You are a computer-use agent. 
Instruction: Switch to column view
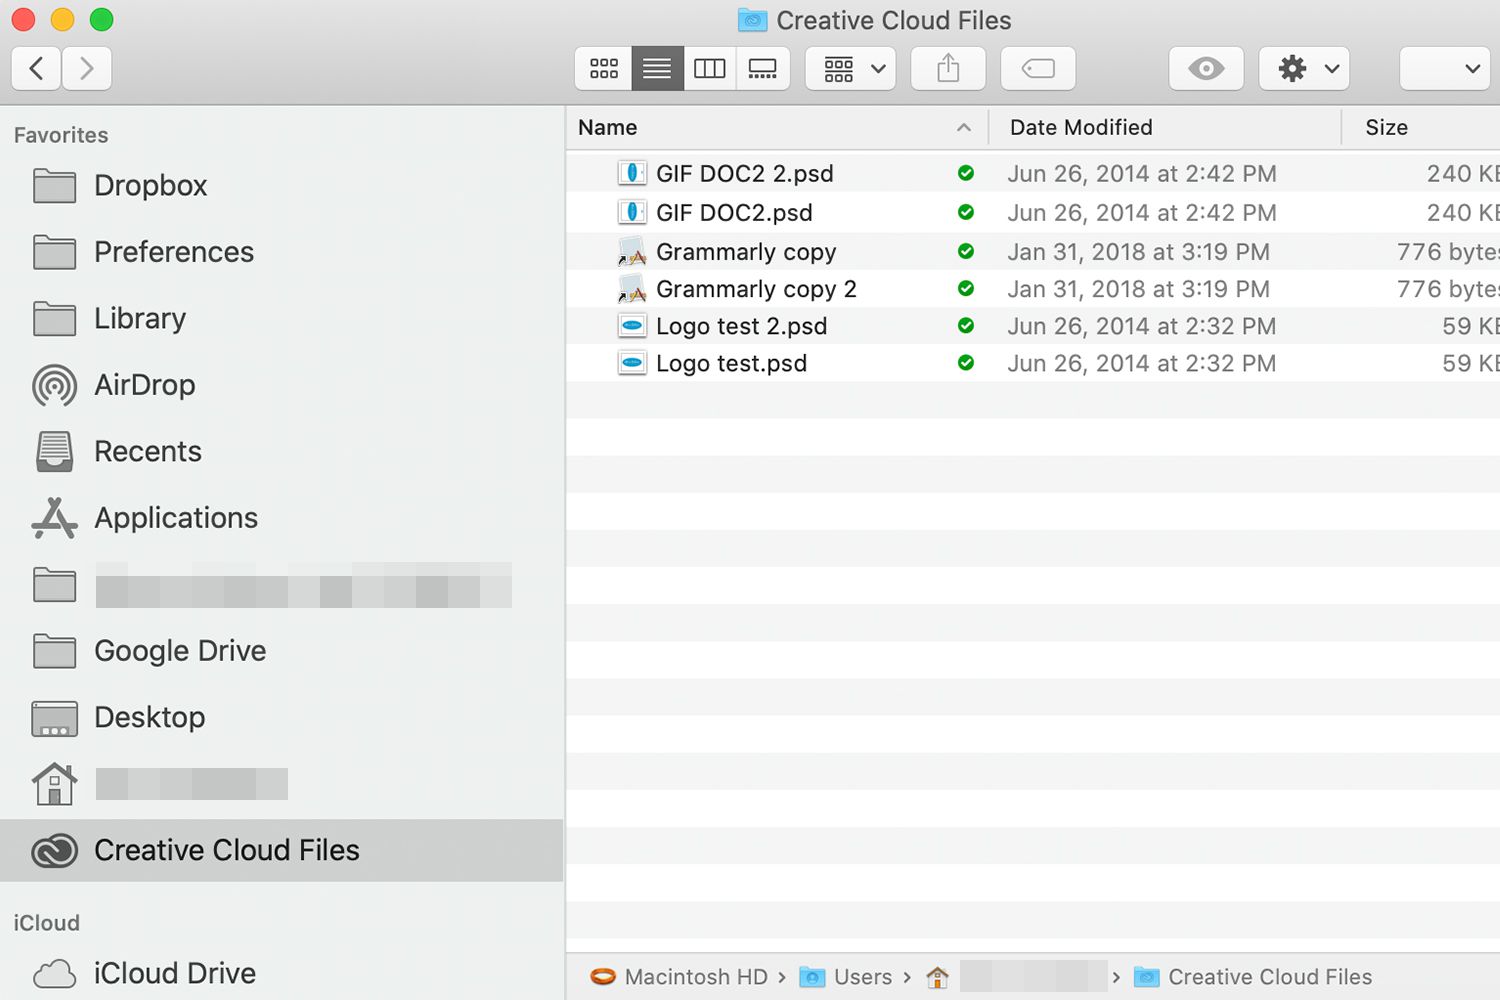(710, 68)
